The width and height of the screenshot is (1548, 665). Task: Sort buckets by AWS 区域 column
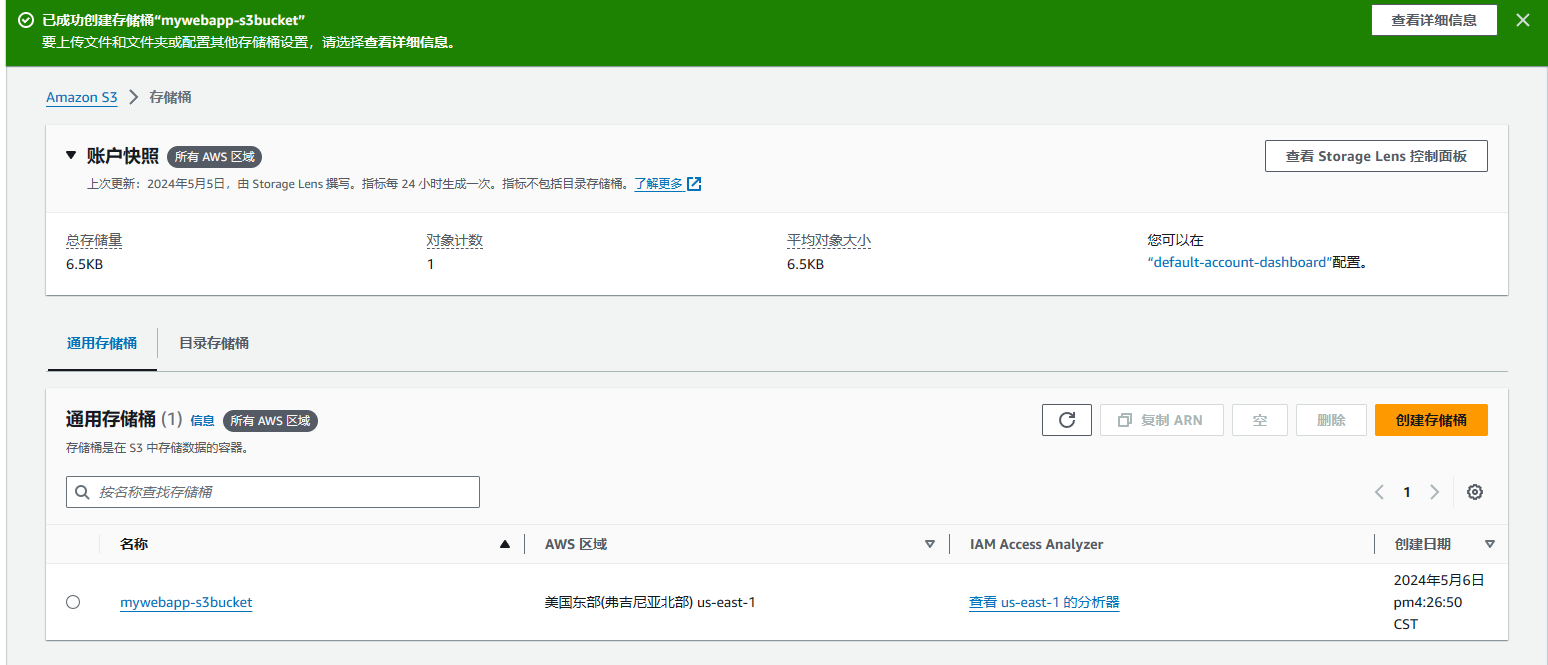click(x=930, y=544)
